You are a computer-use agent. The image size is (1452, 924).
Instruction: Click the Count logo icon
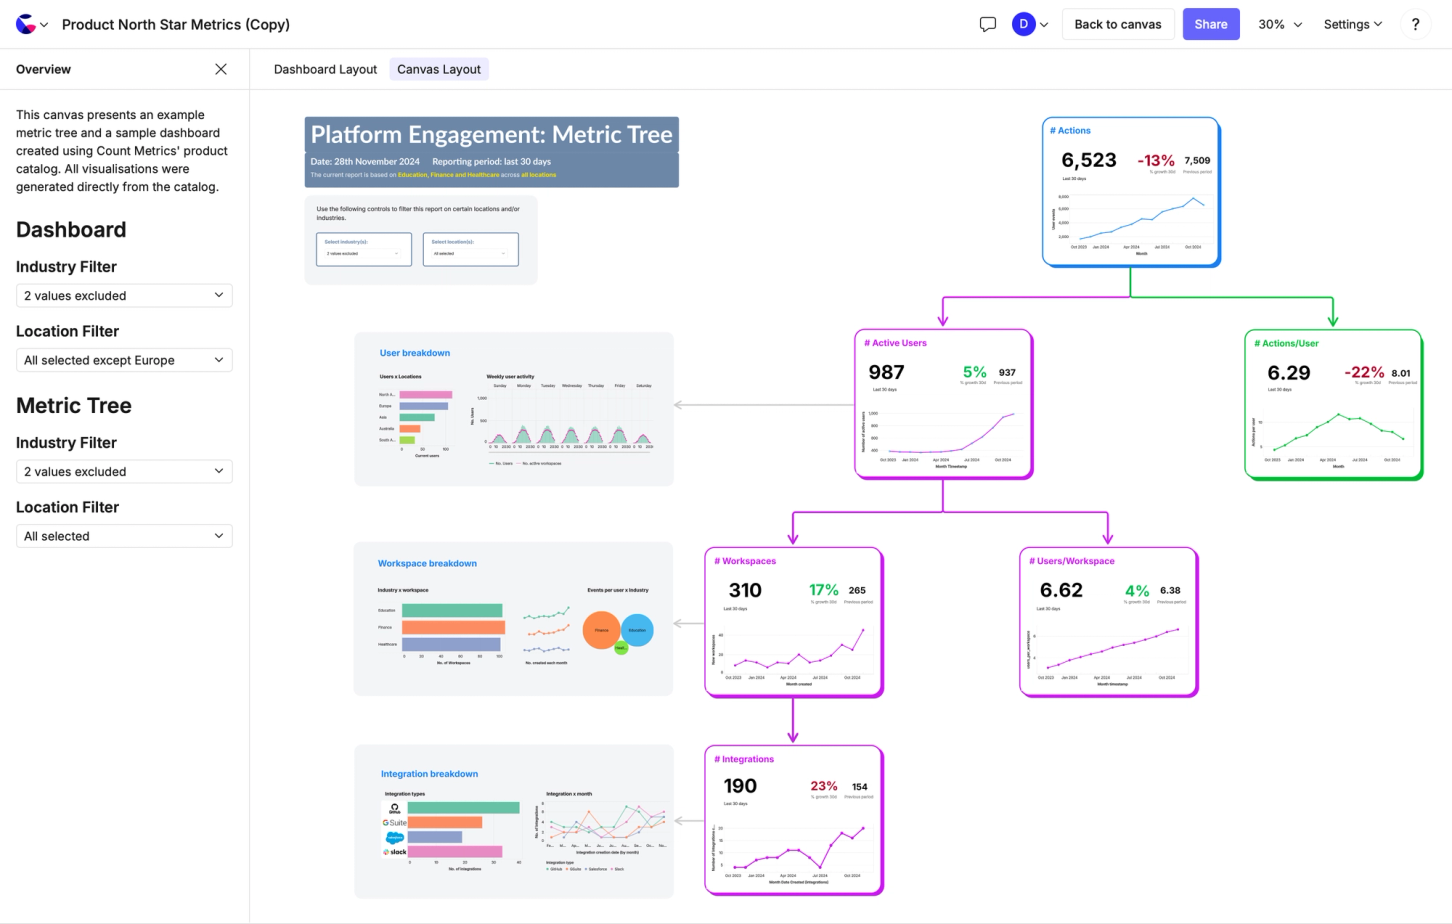(25, 24)
